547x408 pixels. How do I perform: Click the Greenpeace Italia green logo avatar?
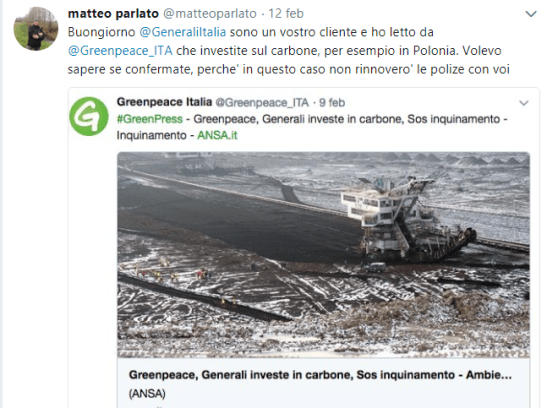coord(89,116)
